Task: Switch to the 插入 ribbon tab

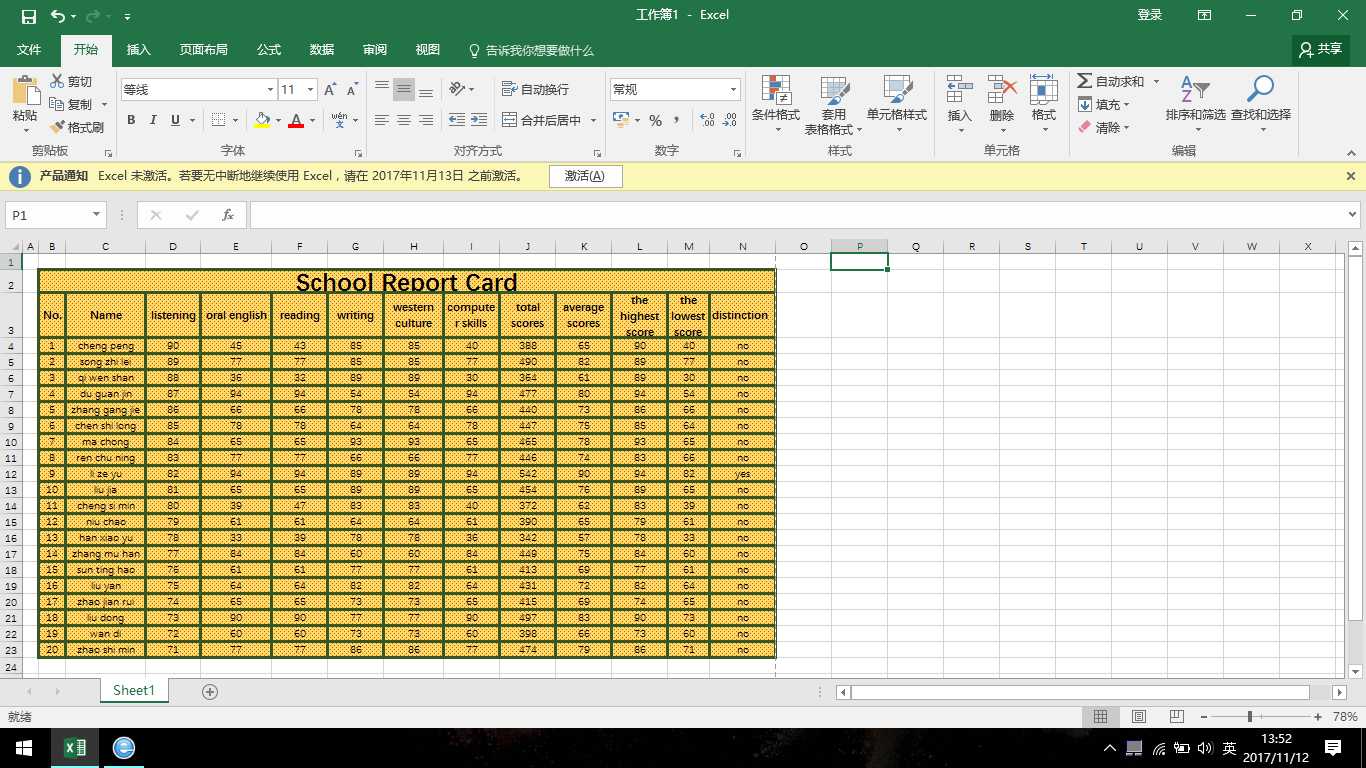Action: (138, 49)
